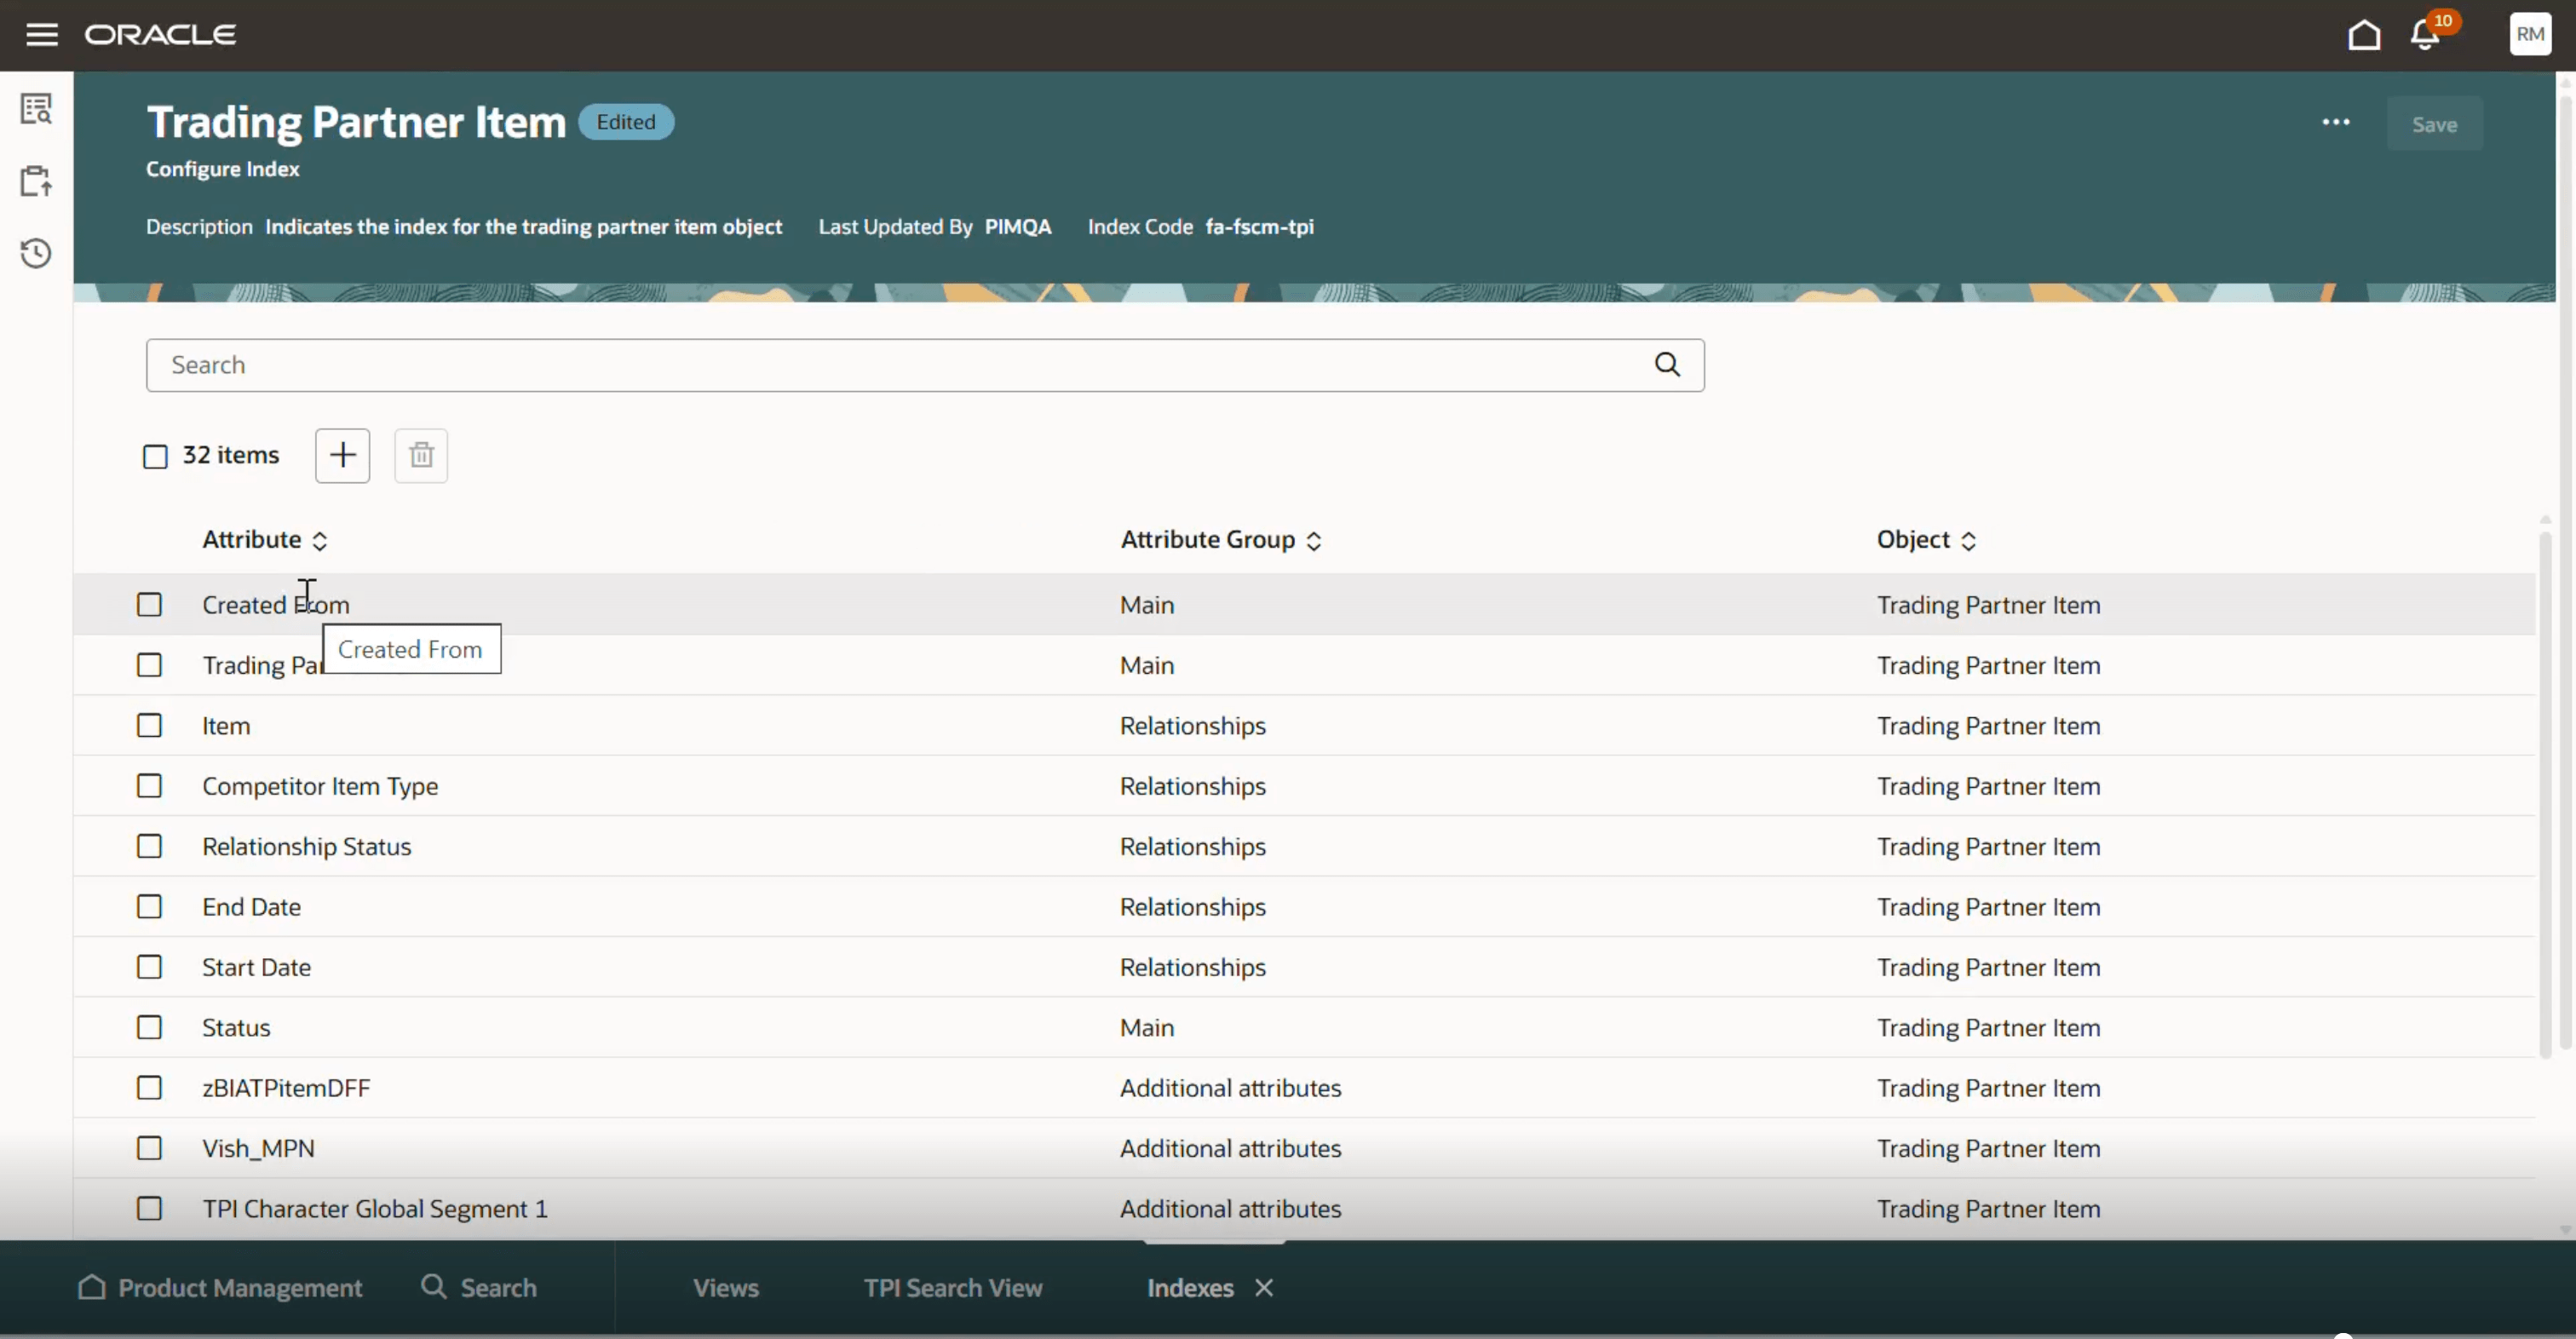2576x1339 pixels.
Task: Open the history icon in left sidebar
Action: tap(36, 253)
